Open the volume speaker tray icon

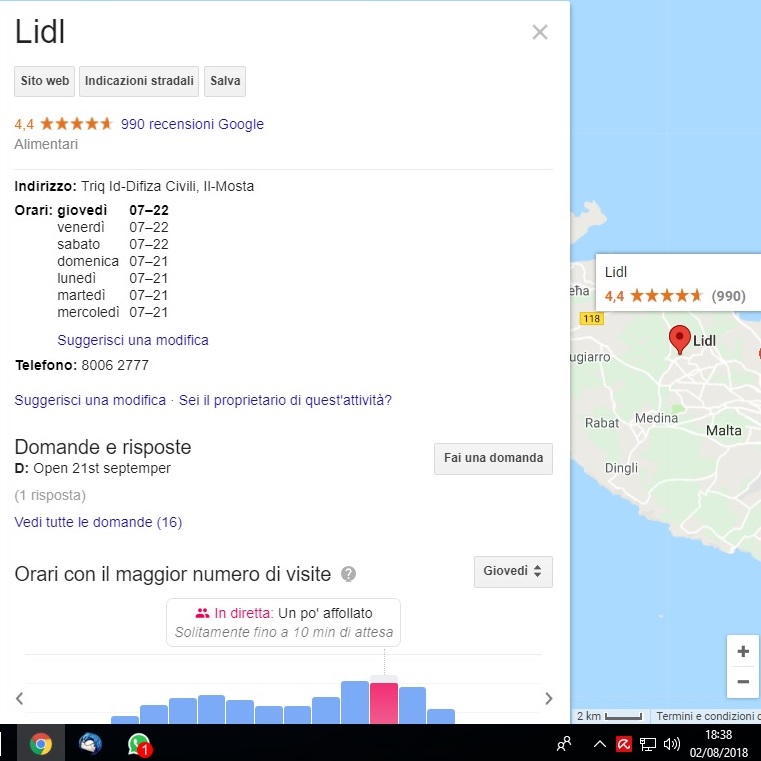[672, 744]
